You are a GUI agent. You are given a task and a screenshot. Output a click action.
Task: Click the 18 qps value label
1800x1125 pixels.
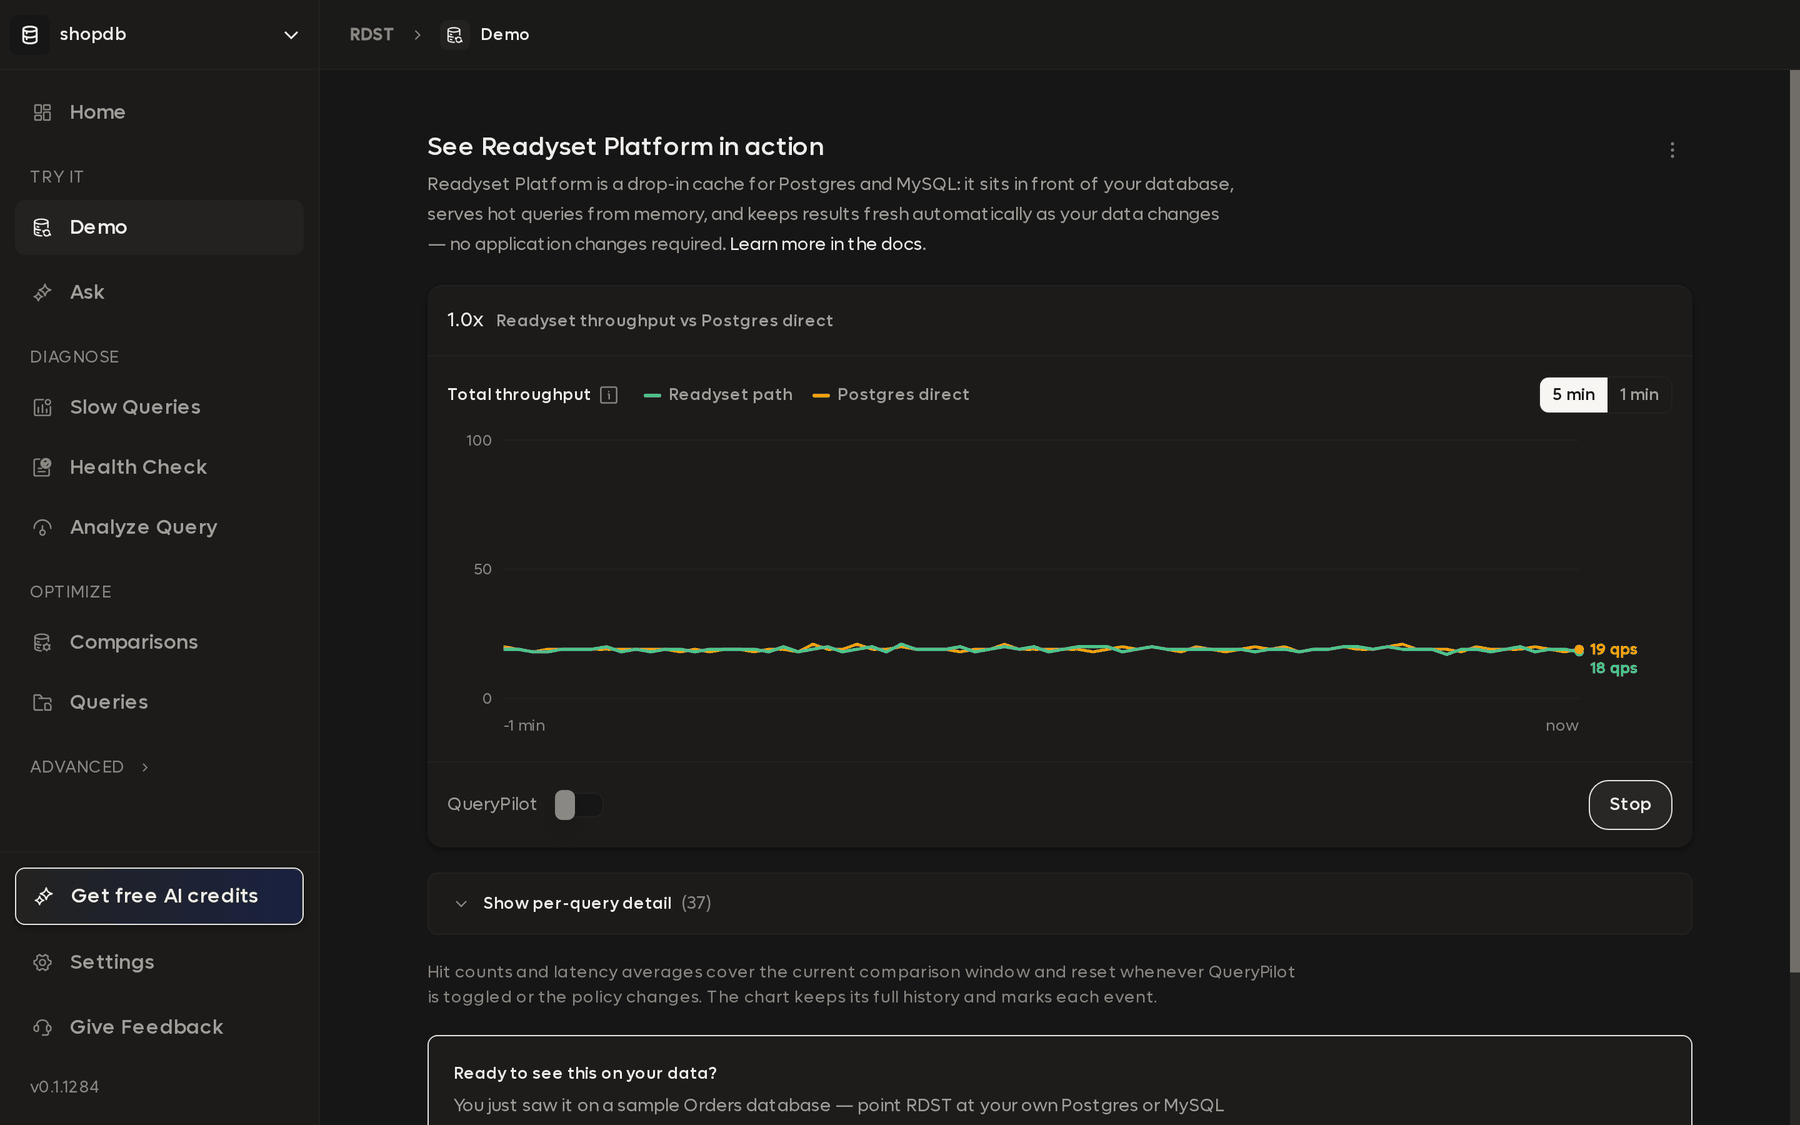pyautogui.click(x=1614, y=669)
